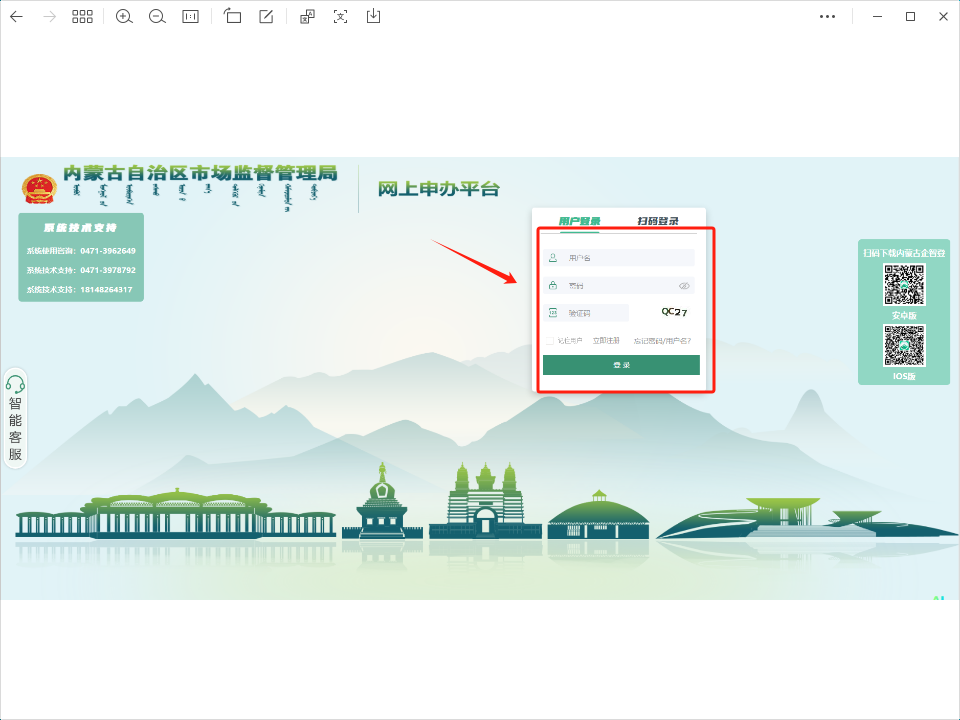Select the 用户登录 tab

tap(579, 221)
